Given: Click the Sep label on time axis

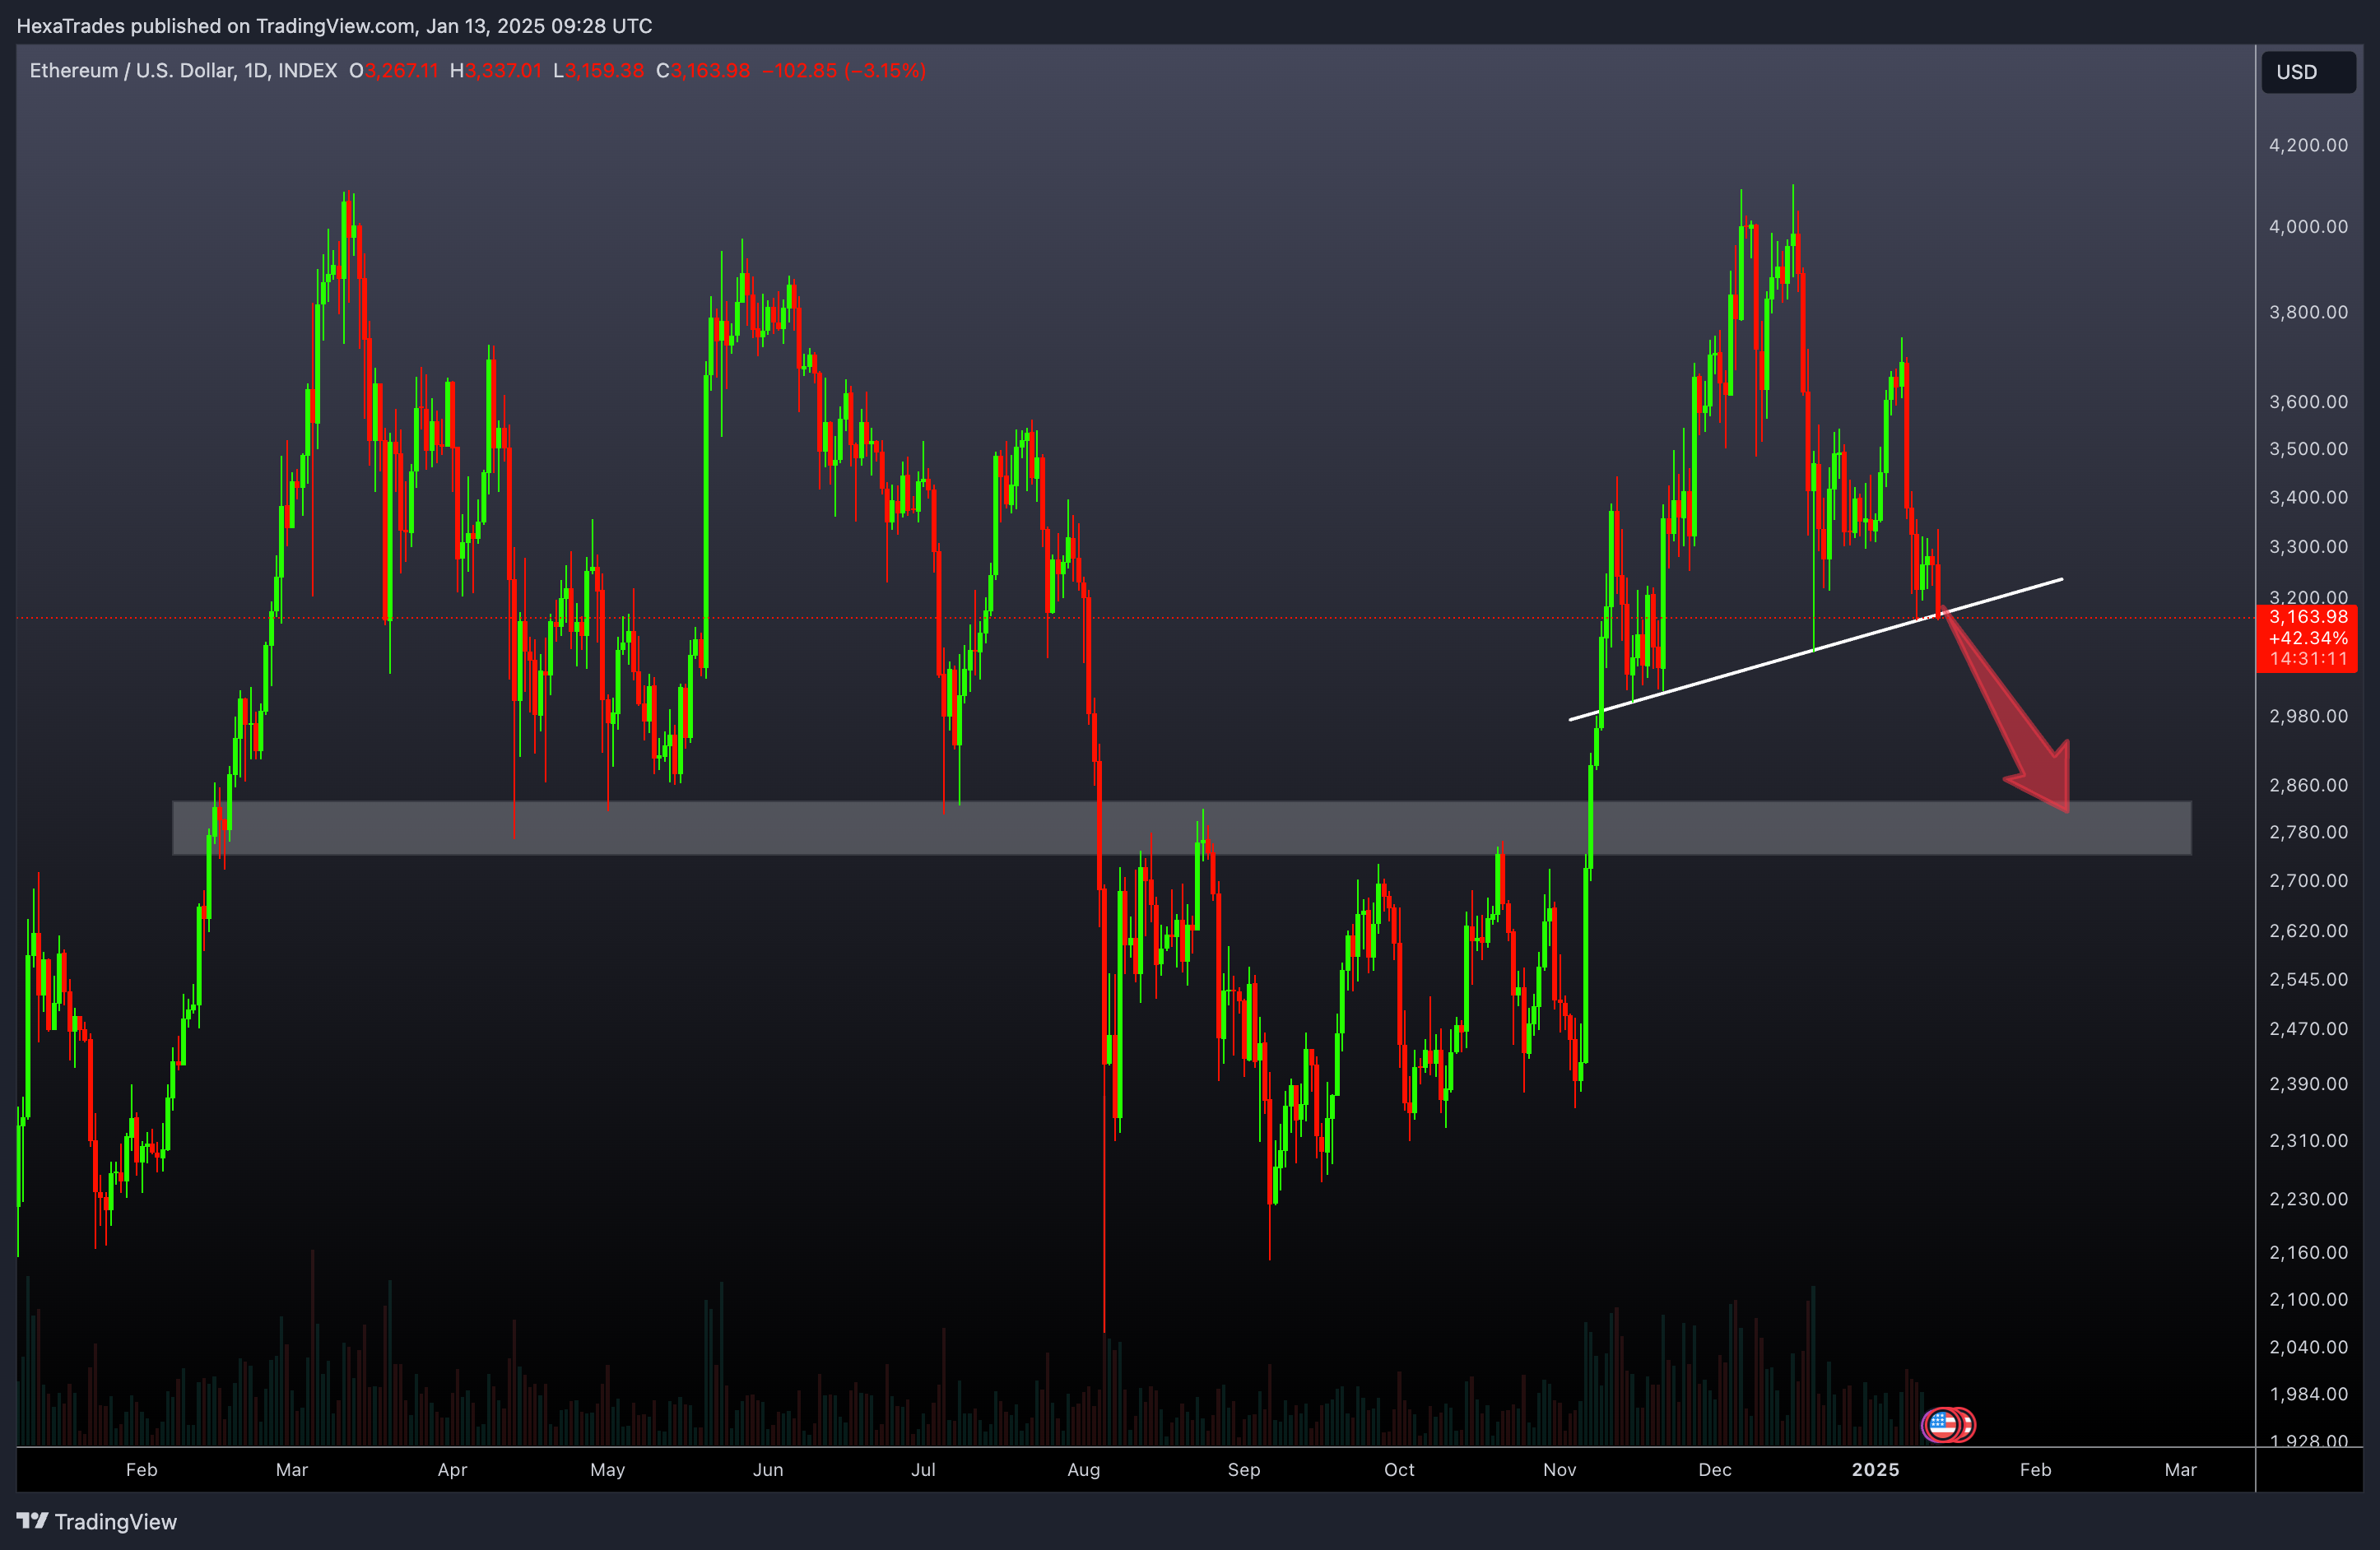Looking at the screenshot, I should 1244,1470.
